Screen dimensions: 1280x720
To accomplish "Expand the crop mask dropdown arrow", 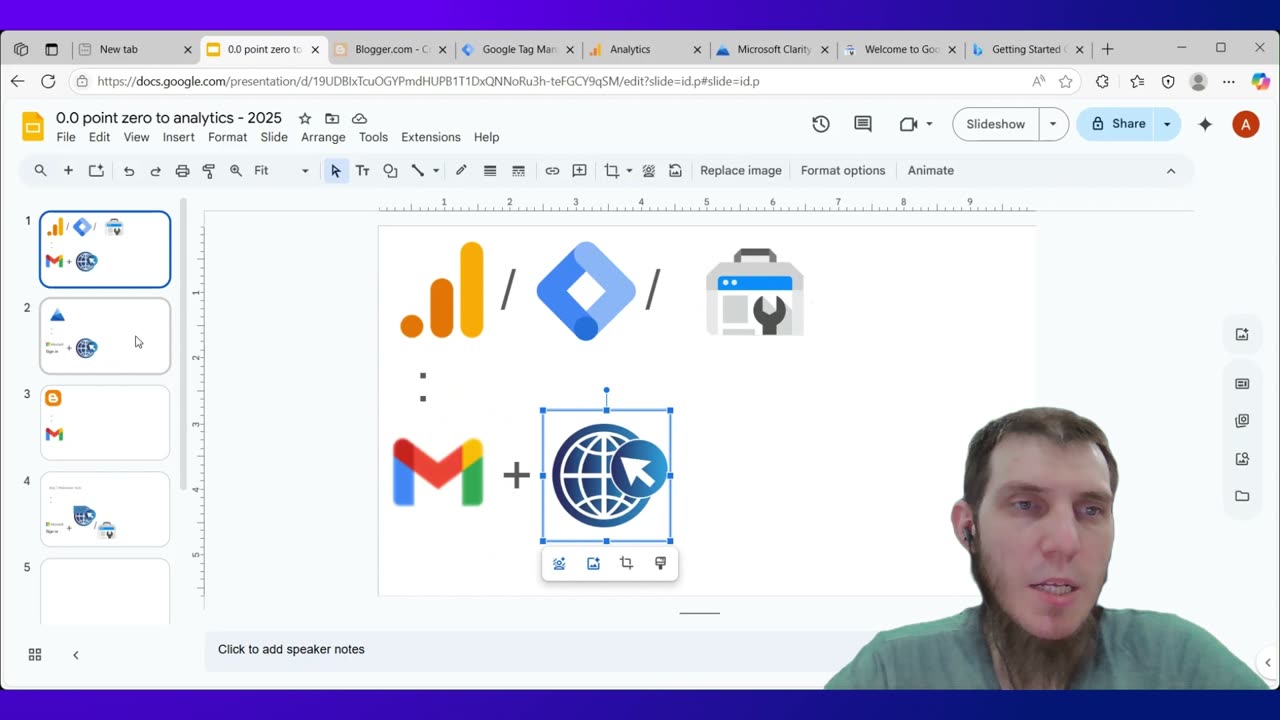I will [629, 171].
